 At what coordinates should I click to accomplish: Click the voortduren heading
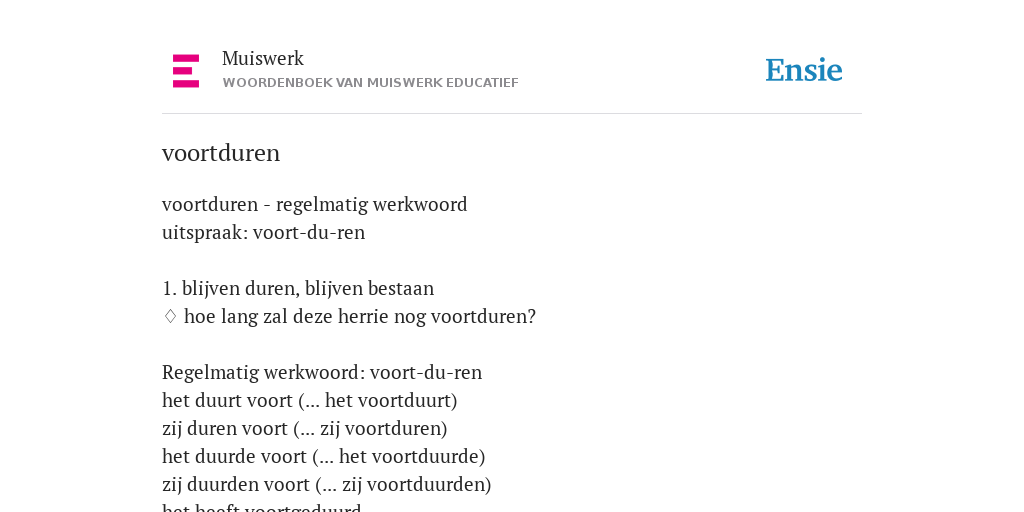click(221, 153)
